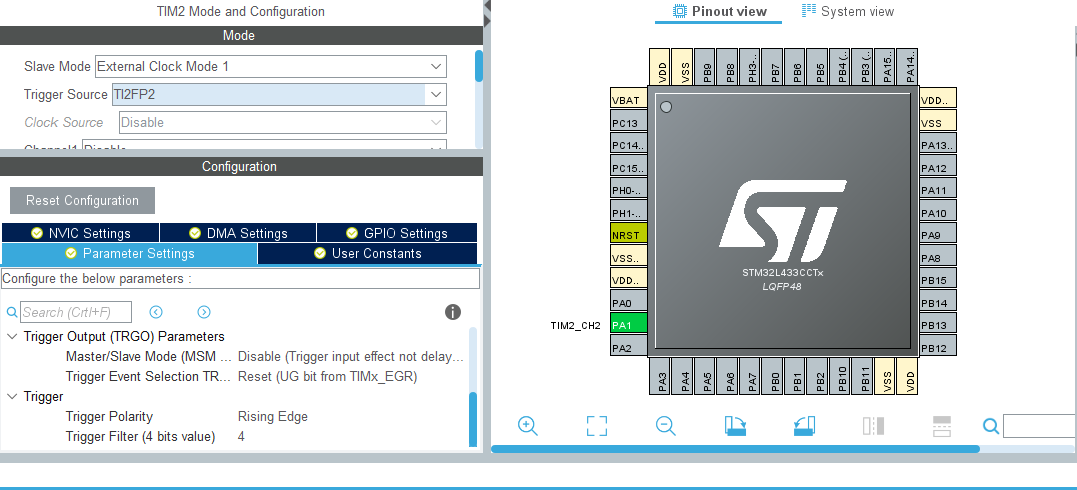This screenshot has height=490, width=1077.
Task: Select the PB10 pin at bottom
Action: [x=839, y=376]
